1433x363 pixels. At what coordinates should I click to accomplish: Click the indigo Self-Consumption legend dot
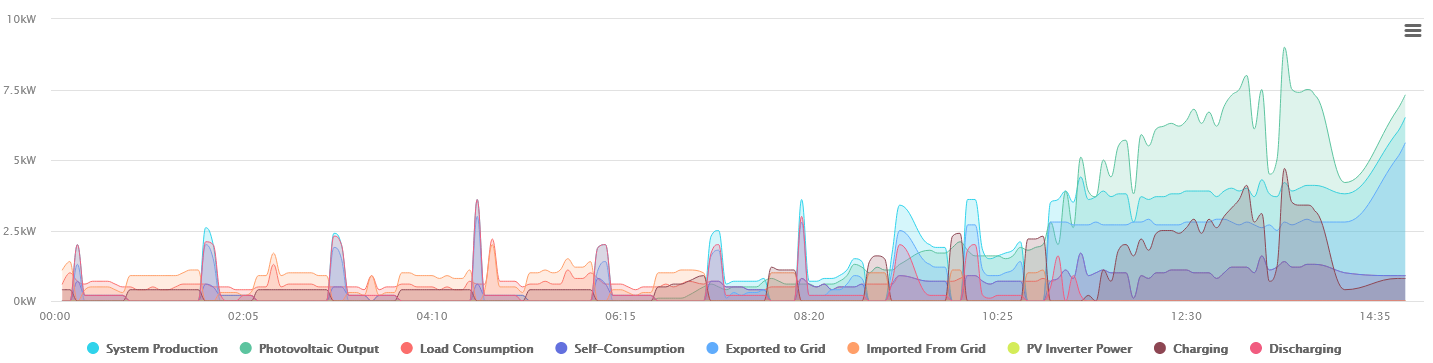[x=561, y=349]
